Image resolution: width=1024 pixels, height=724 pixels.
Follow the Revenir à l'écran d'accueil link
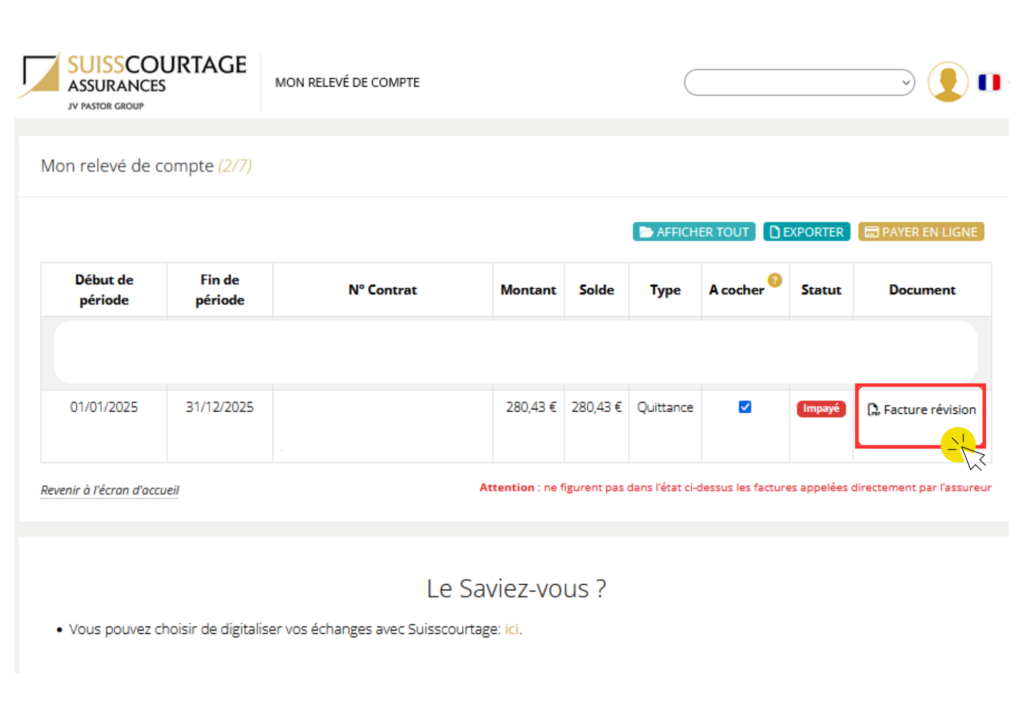click(x=110, y=490)
